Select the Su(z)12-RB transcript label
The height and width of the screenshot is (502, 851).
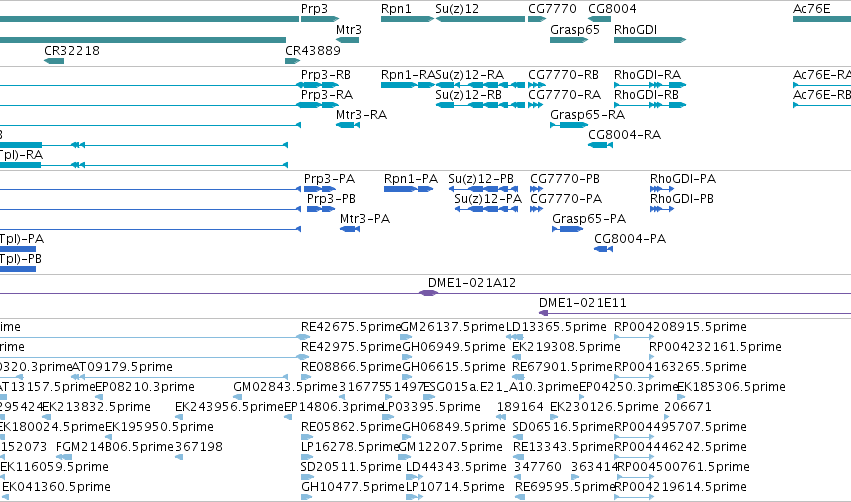point(468,95)
